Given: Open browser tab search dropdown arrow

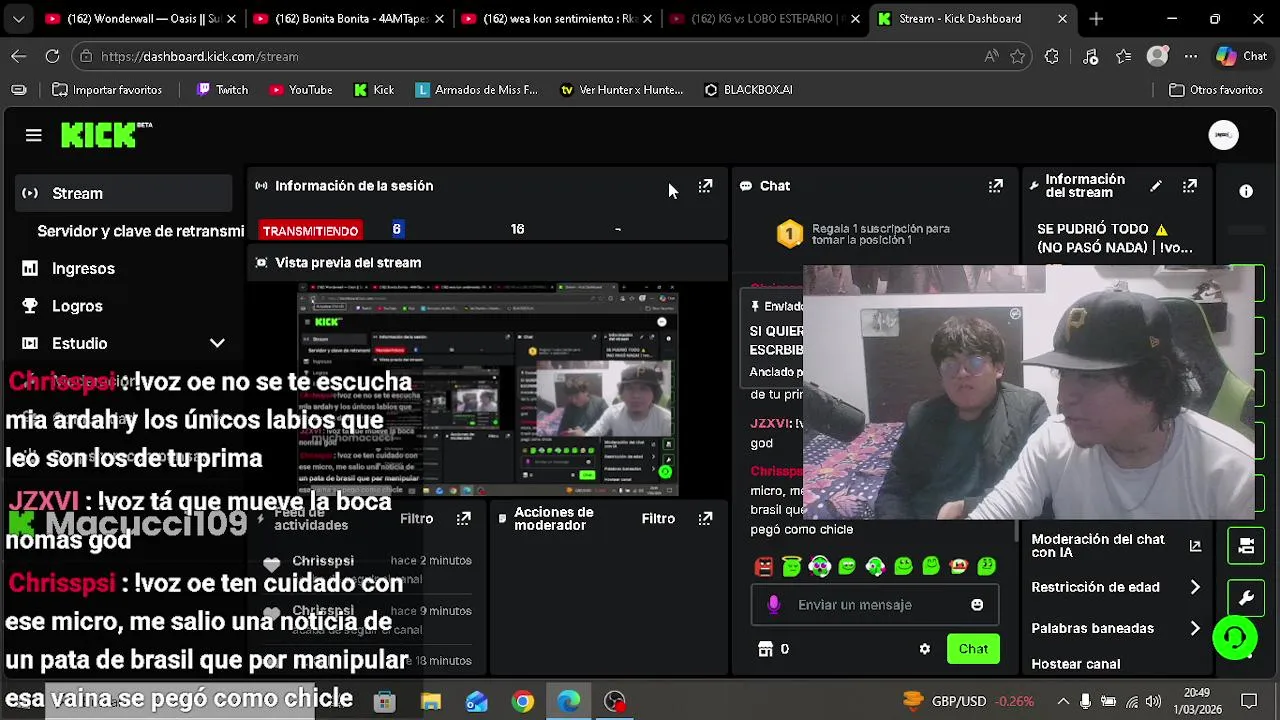Looking at the screenshot, I should [x=18, y=18].
